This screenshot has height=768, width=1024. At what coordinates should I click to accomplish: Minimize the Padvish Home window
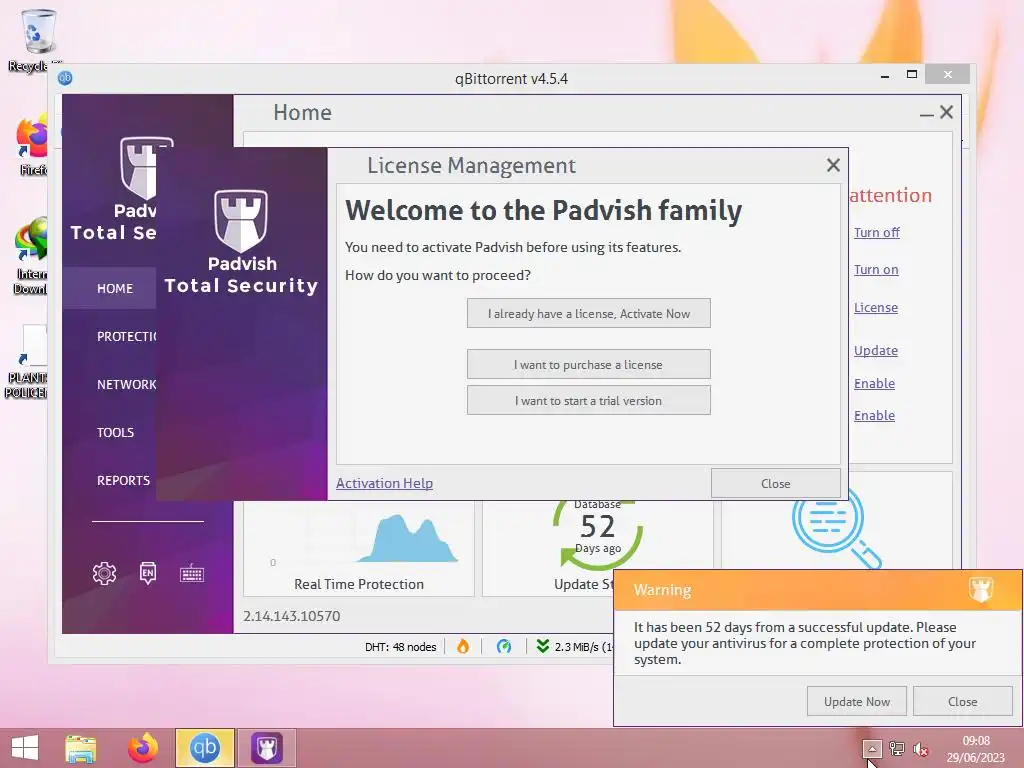(x=926, y=114)
